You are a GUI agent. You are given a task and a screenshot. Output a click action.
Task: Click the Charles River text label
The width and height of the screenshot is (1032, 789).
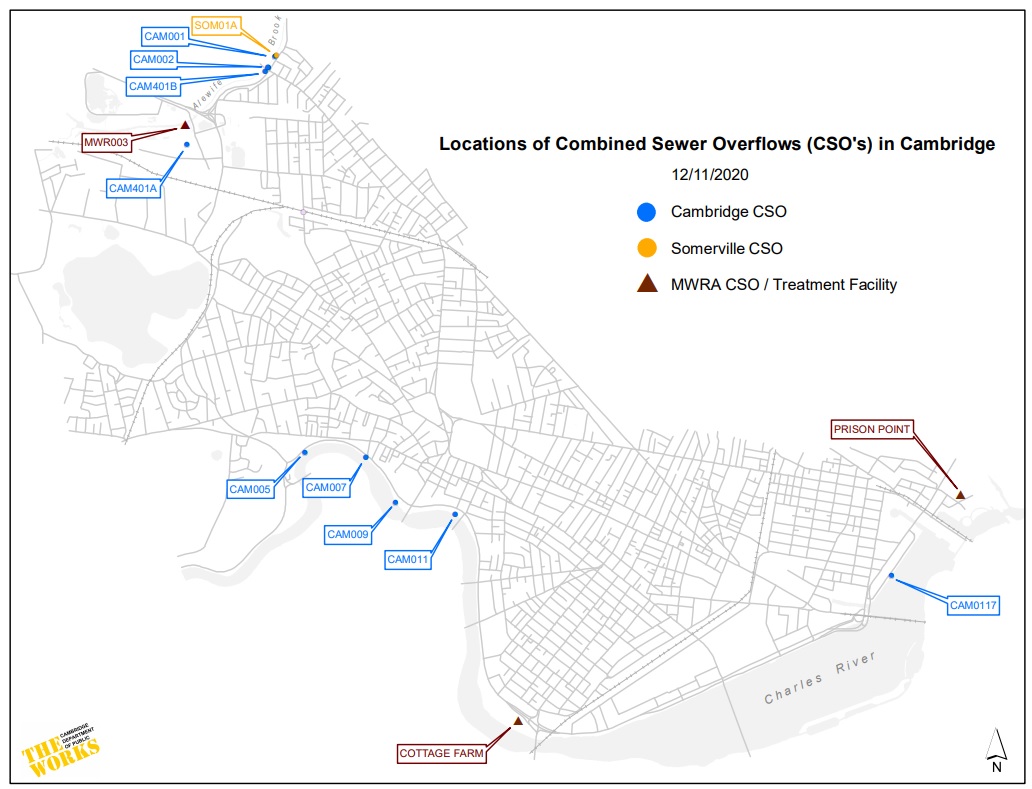pos(820,677)
